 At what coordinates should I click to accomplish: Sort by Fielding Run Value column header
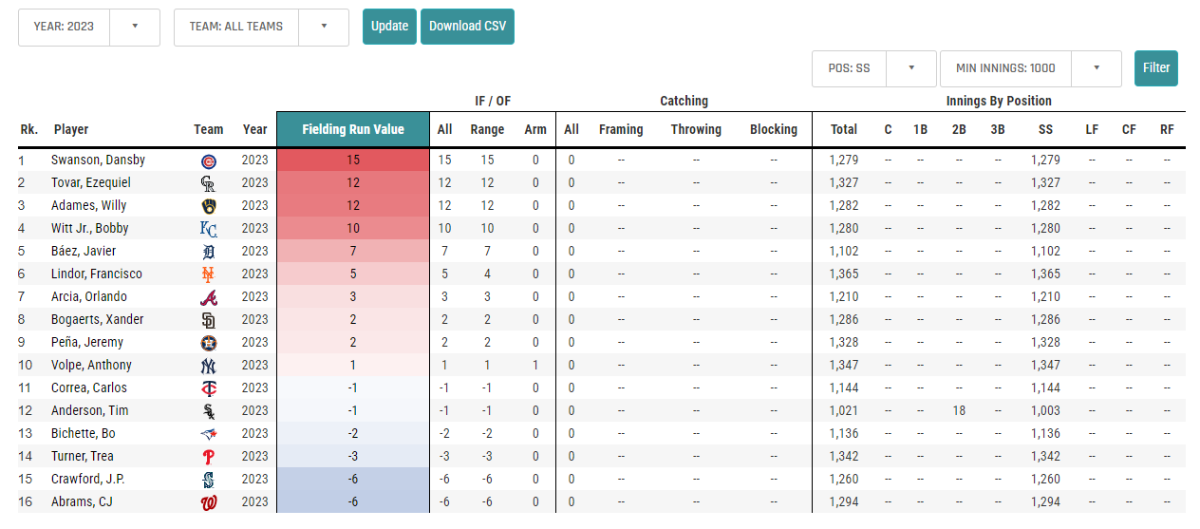pos(353,129)
